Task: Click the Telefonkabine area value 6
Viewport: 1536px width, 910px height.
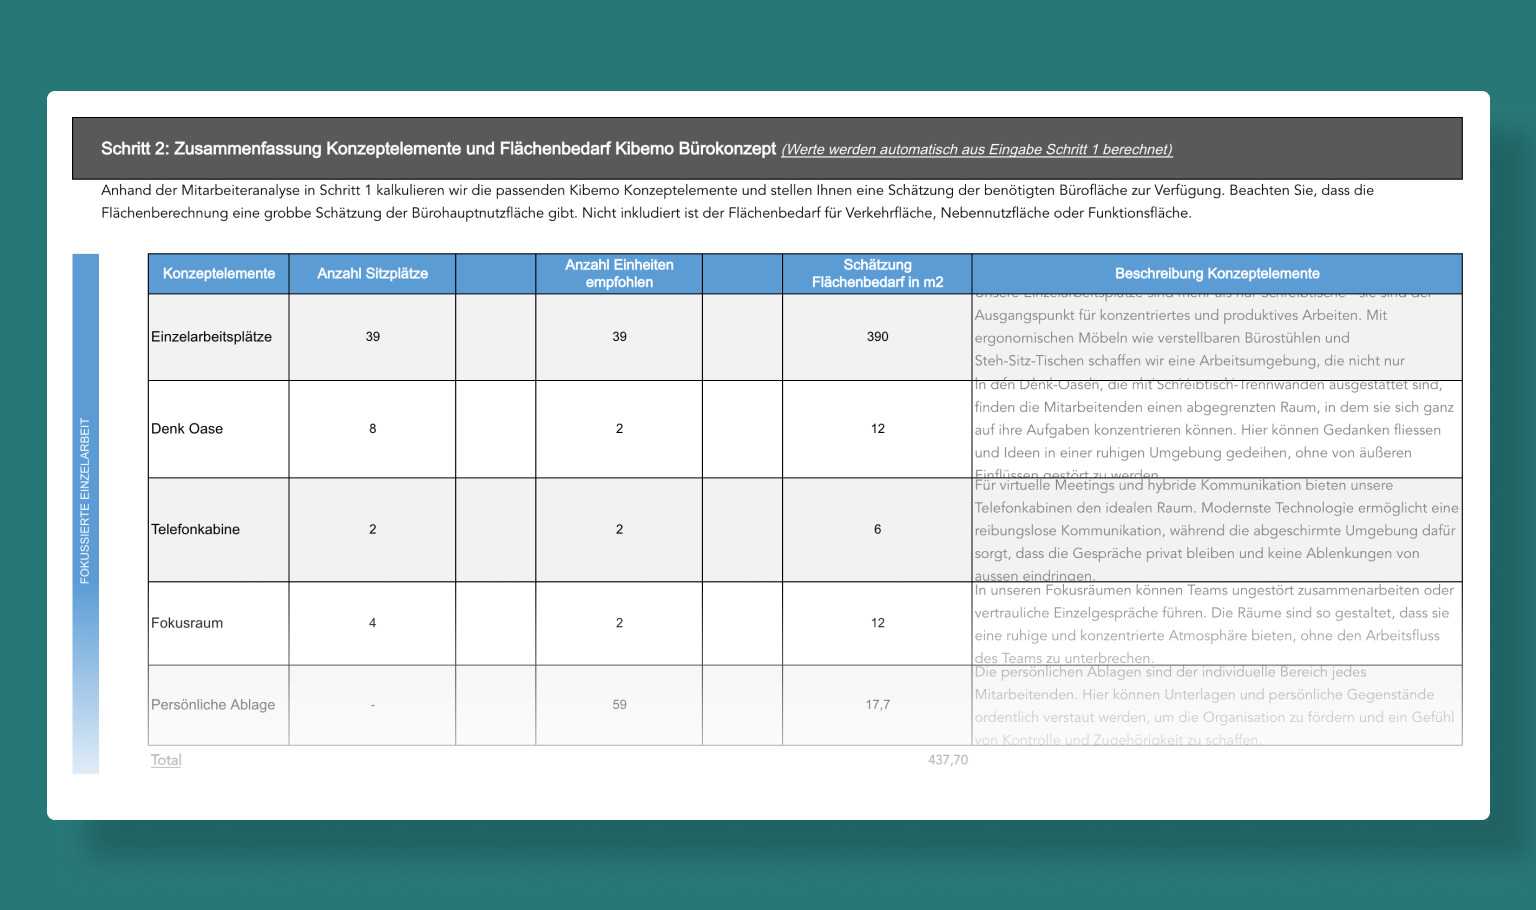Action: click(x=877, y=530)
